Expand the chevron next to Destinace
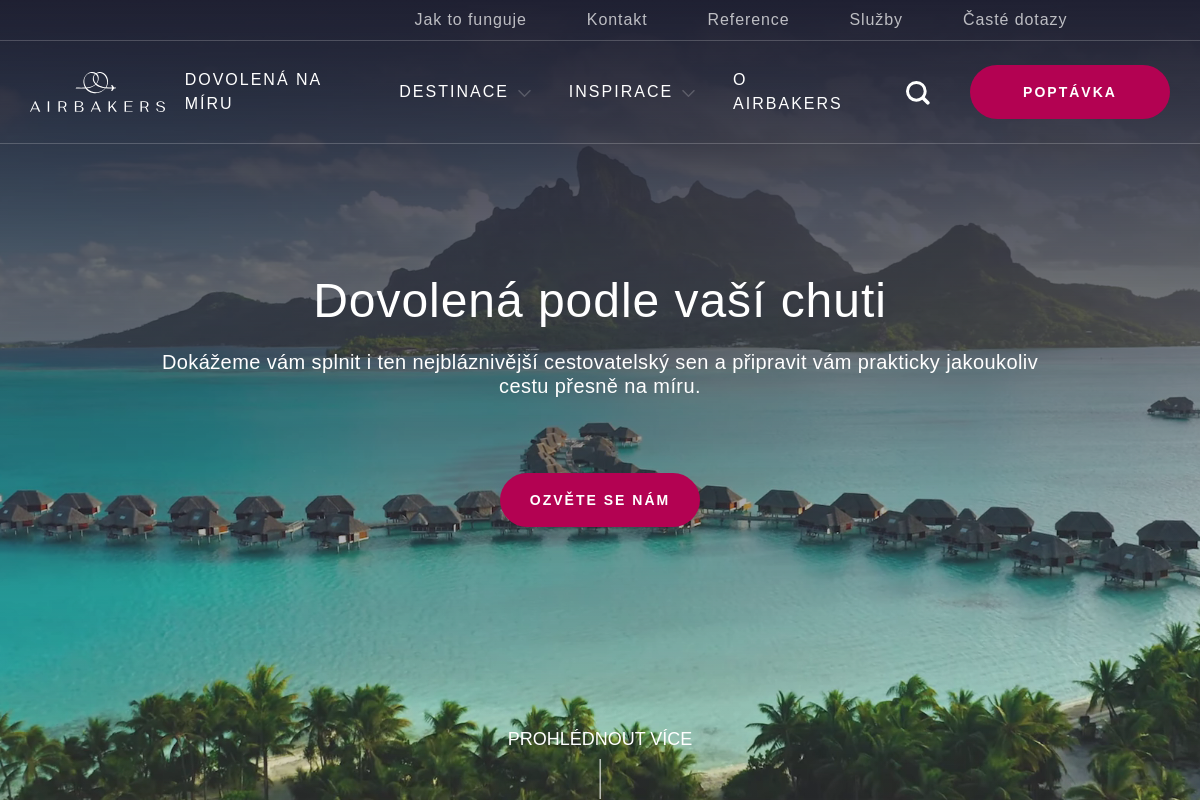 [x=524, y=94]
